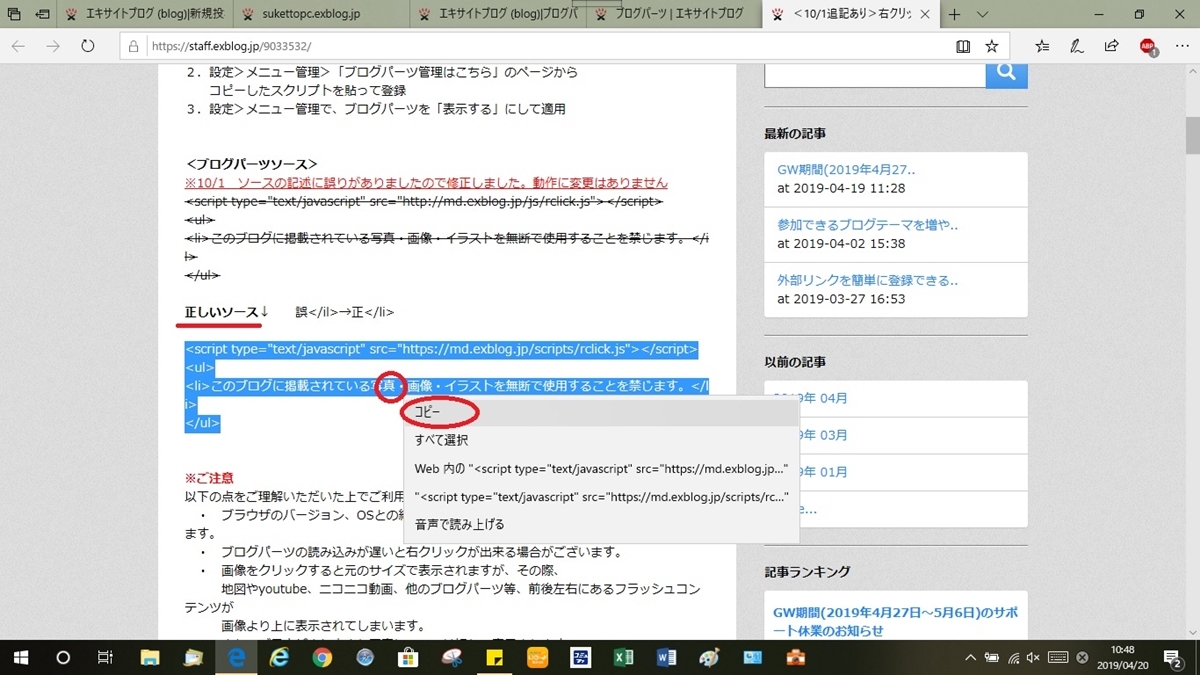
Task: Switch to エキサイトブログ 新規投稿 tab
Action: coord(147,14)
